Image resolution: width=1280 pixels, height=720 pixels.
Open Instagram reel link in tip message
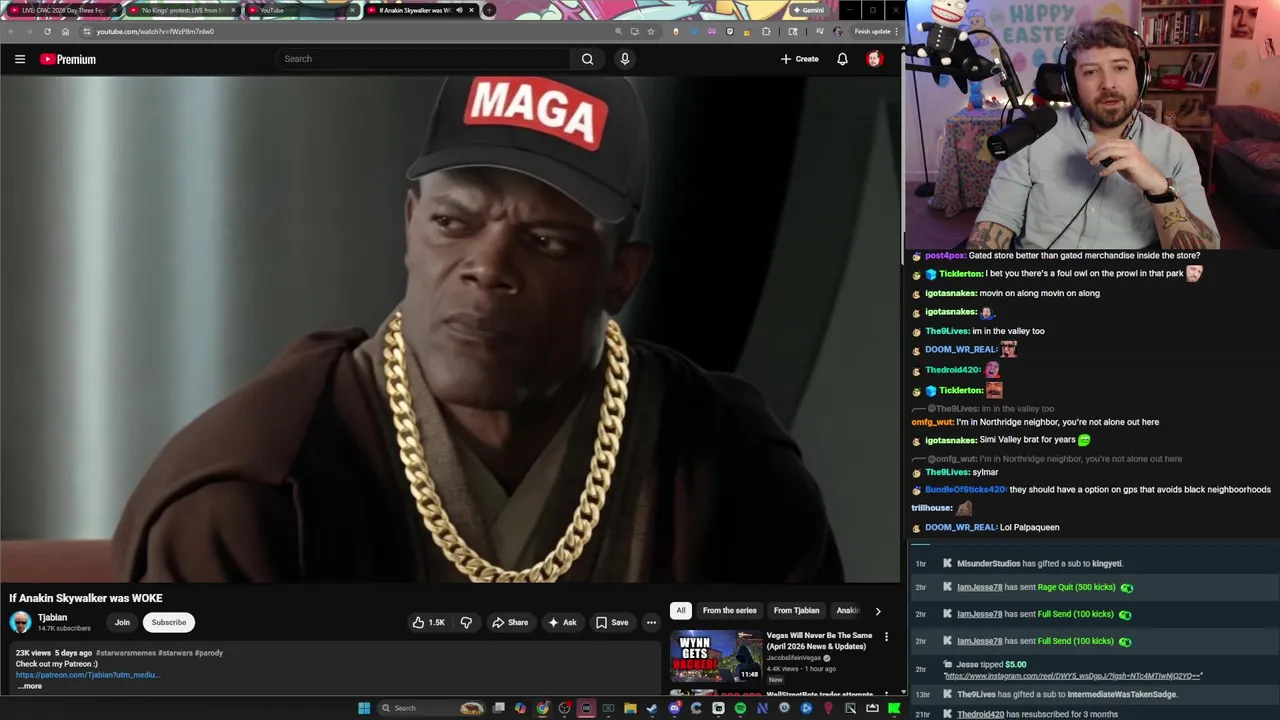1073,676
